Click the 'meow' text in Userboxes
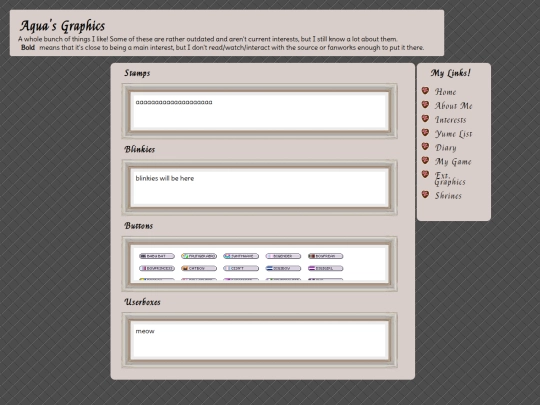Viewport: 540px width, 405px height. click(145, 331)
